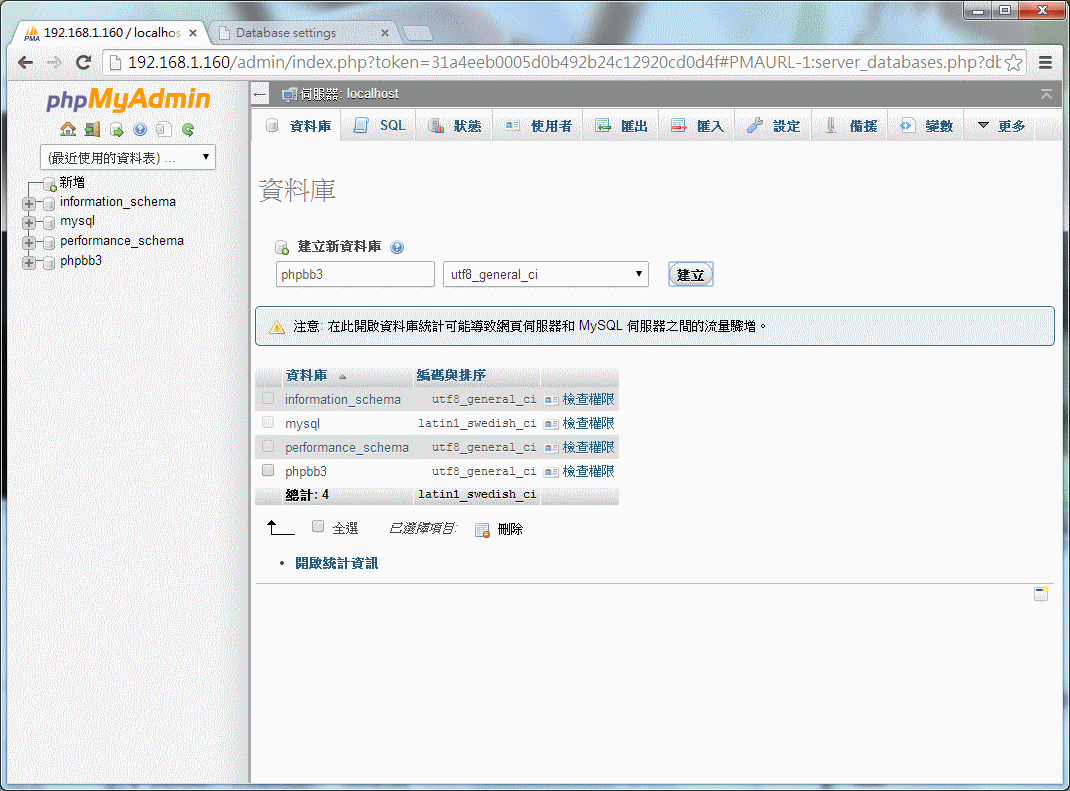Click the new database icon beside 新增
This screenshot has height=791, width=1070.
coord(49,184)
